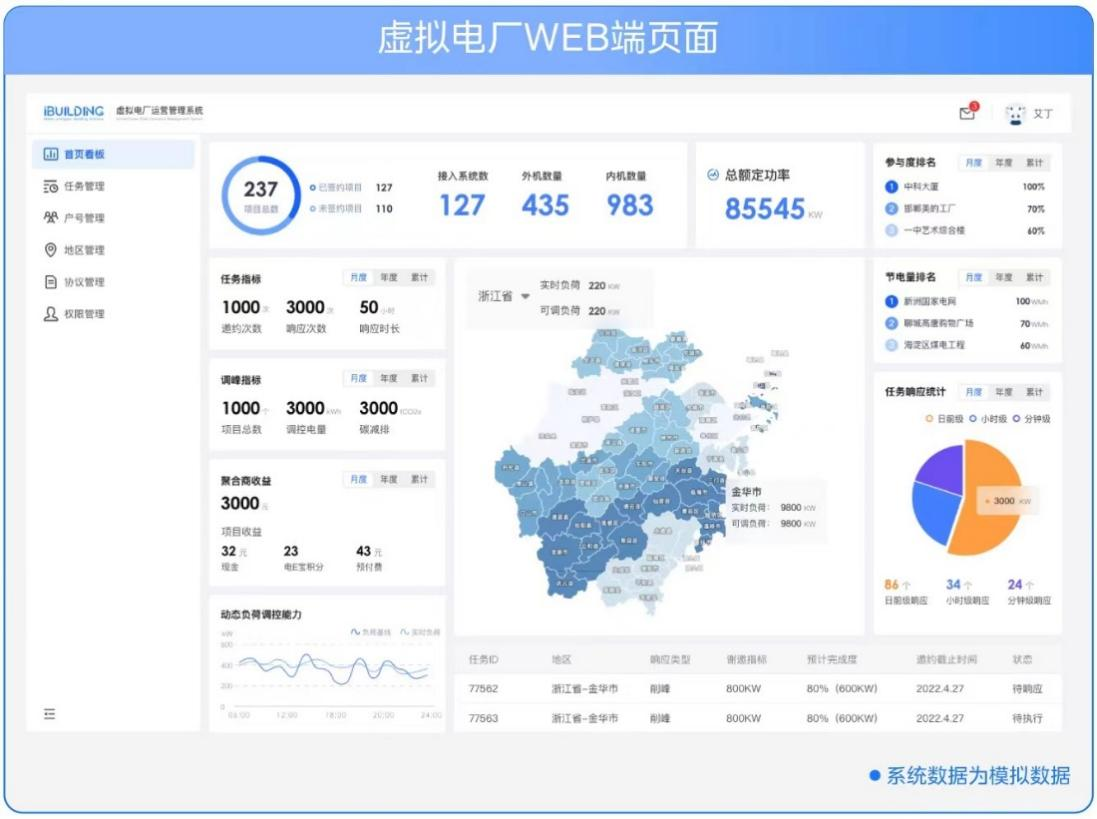1097x819 pixels.
Task: Toggle 负荷基线 line legend
Action: tap(371, 632)
